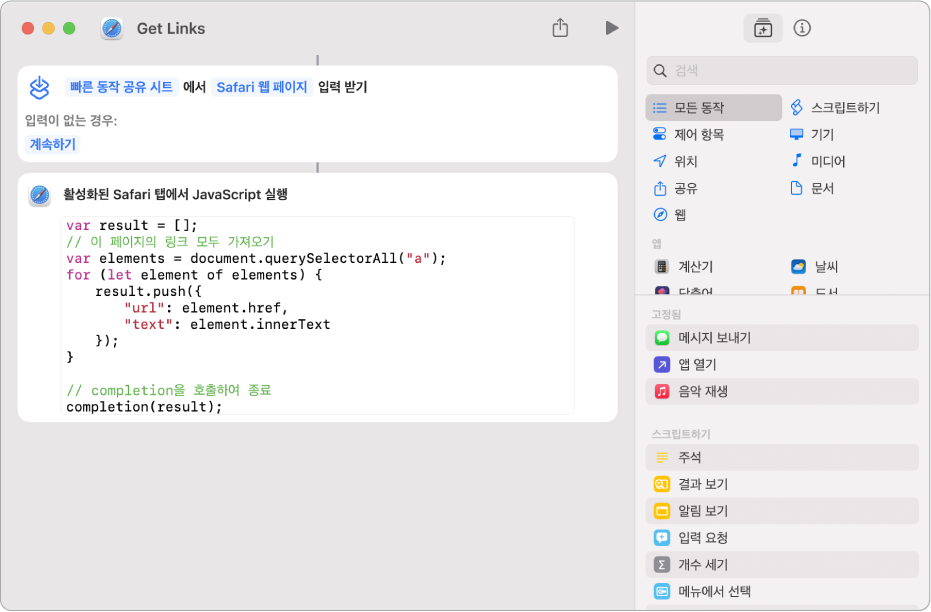931x612 pixels.
Task: Run the shortcut with the play button
Action: pos(612,28)
